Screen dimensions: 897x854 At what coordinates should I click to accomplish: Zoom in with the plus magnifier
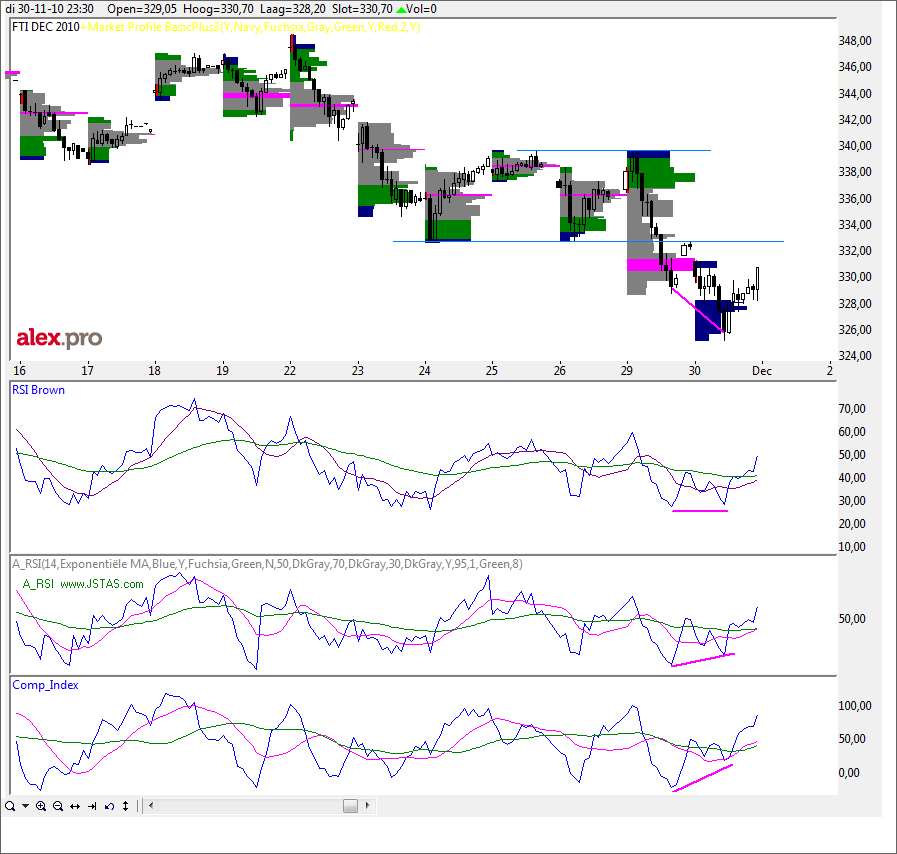[x=40, y=806]
